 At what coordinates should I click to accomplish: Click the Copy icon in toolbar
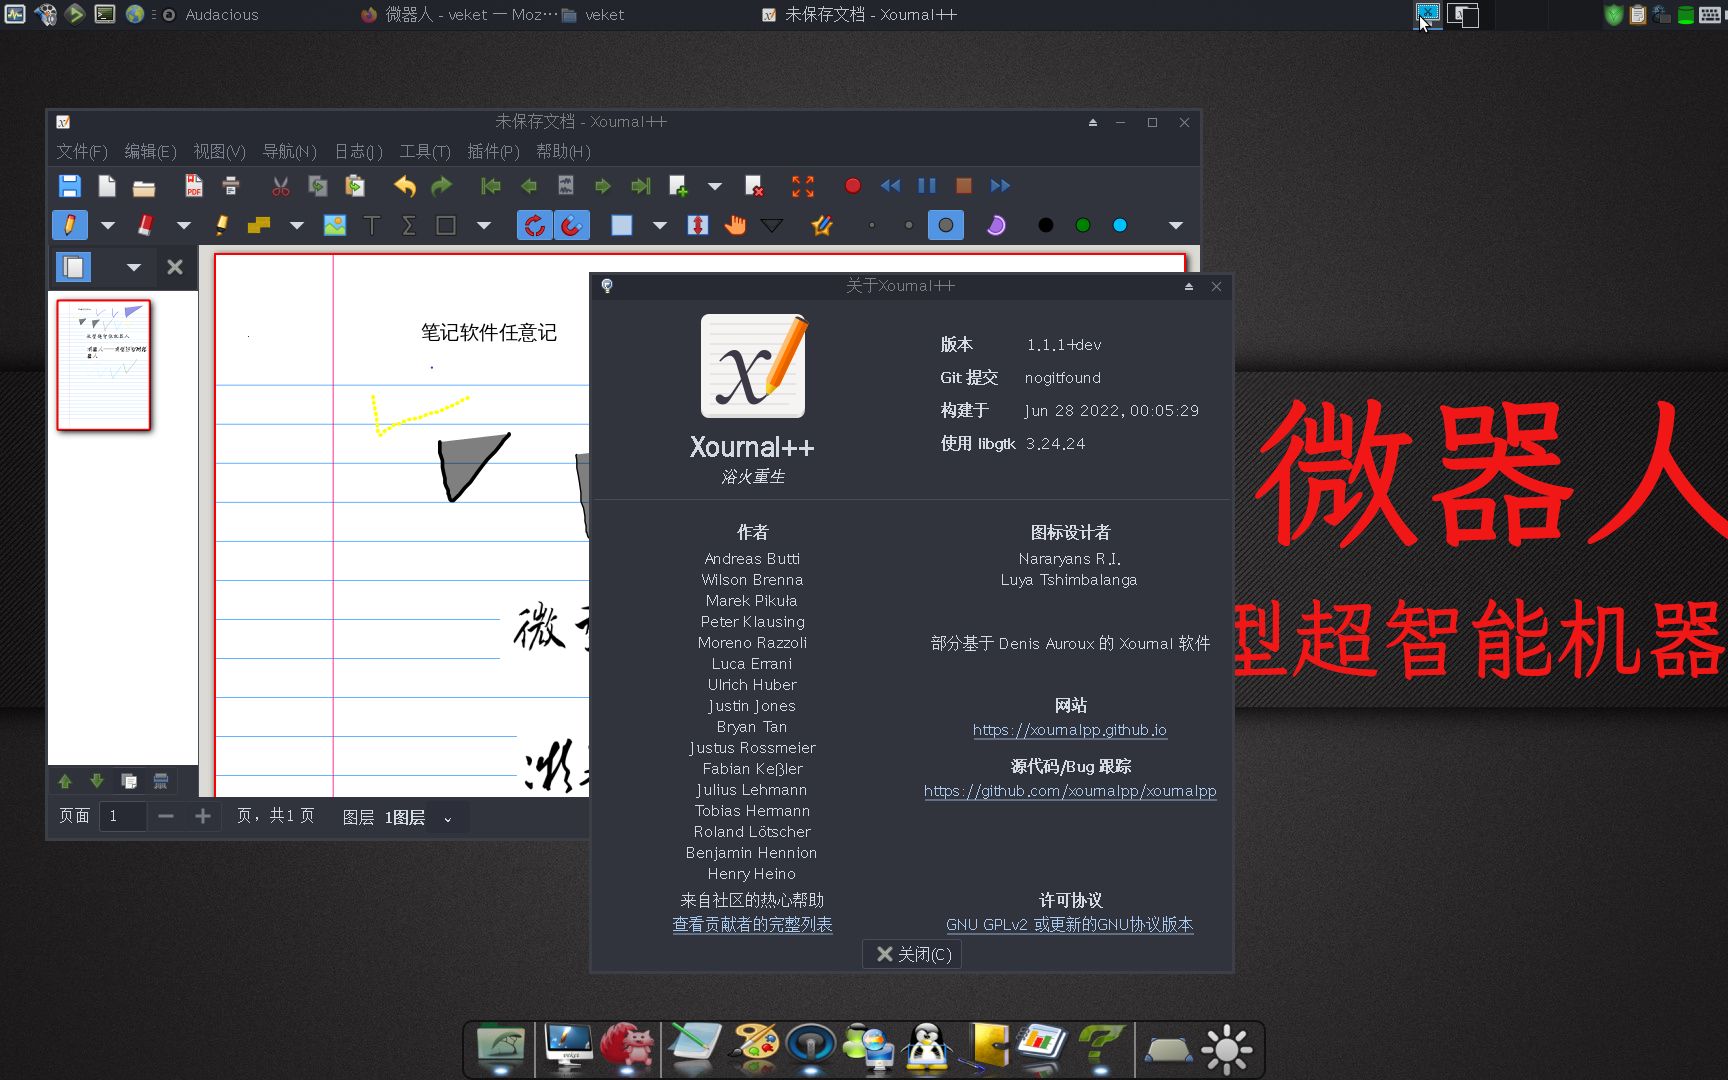tap(318, 186)
